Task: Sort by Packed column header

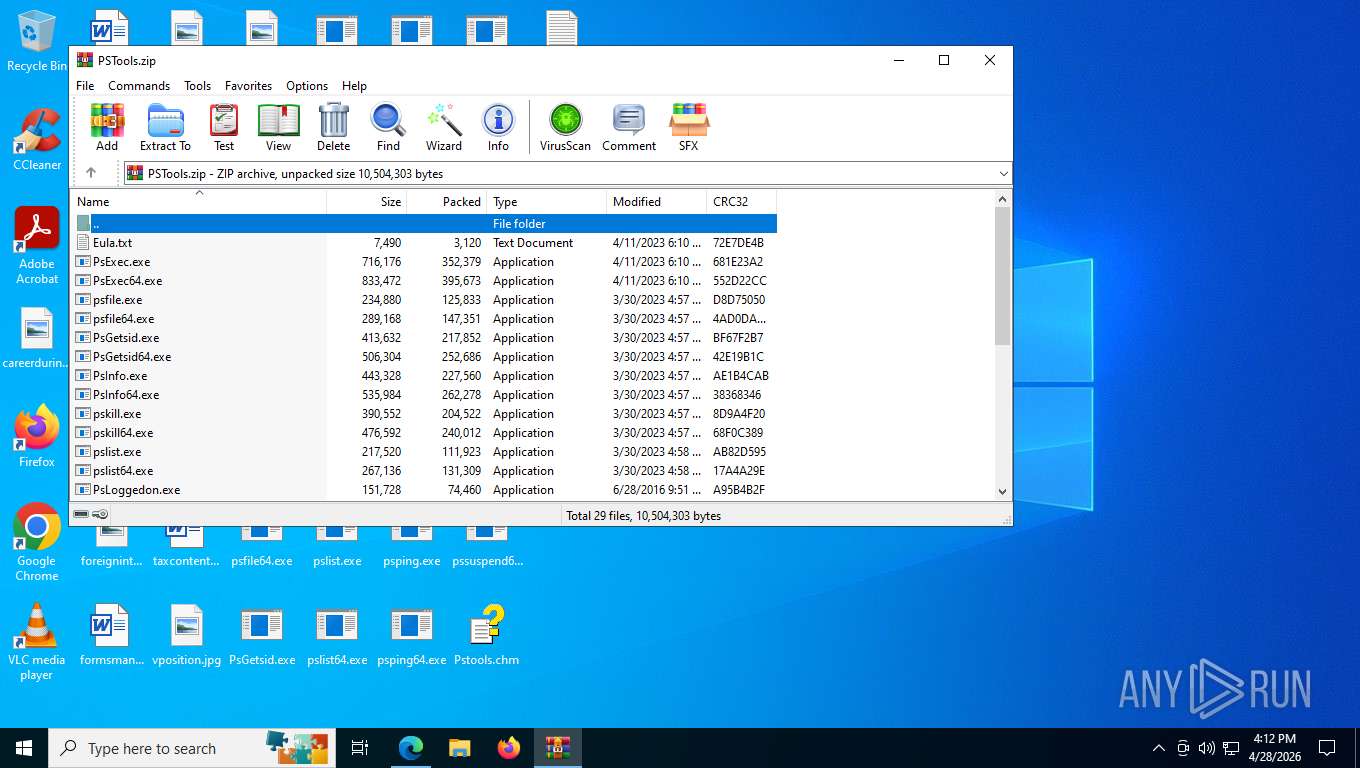Action: click(x=447, y=202)
